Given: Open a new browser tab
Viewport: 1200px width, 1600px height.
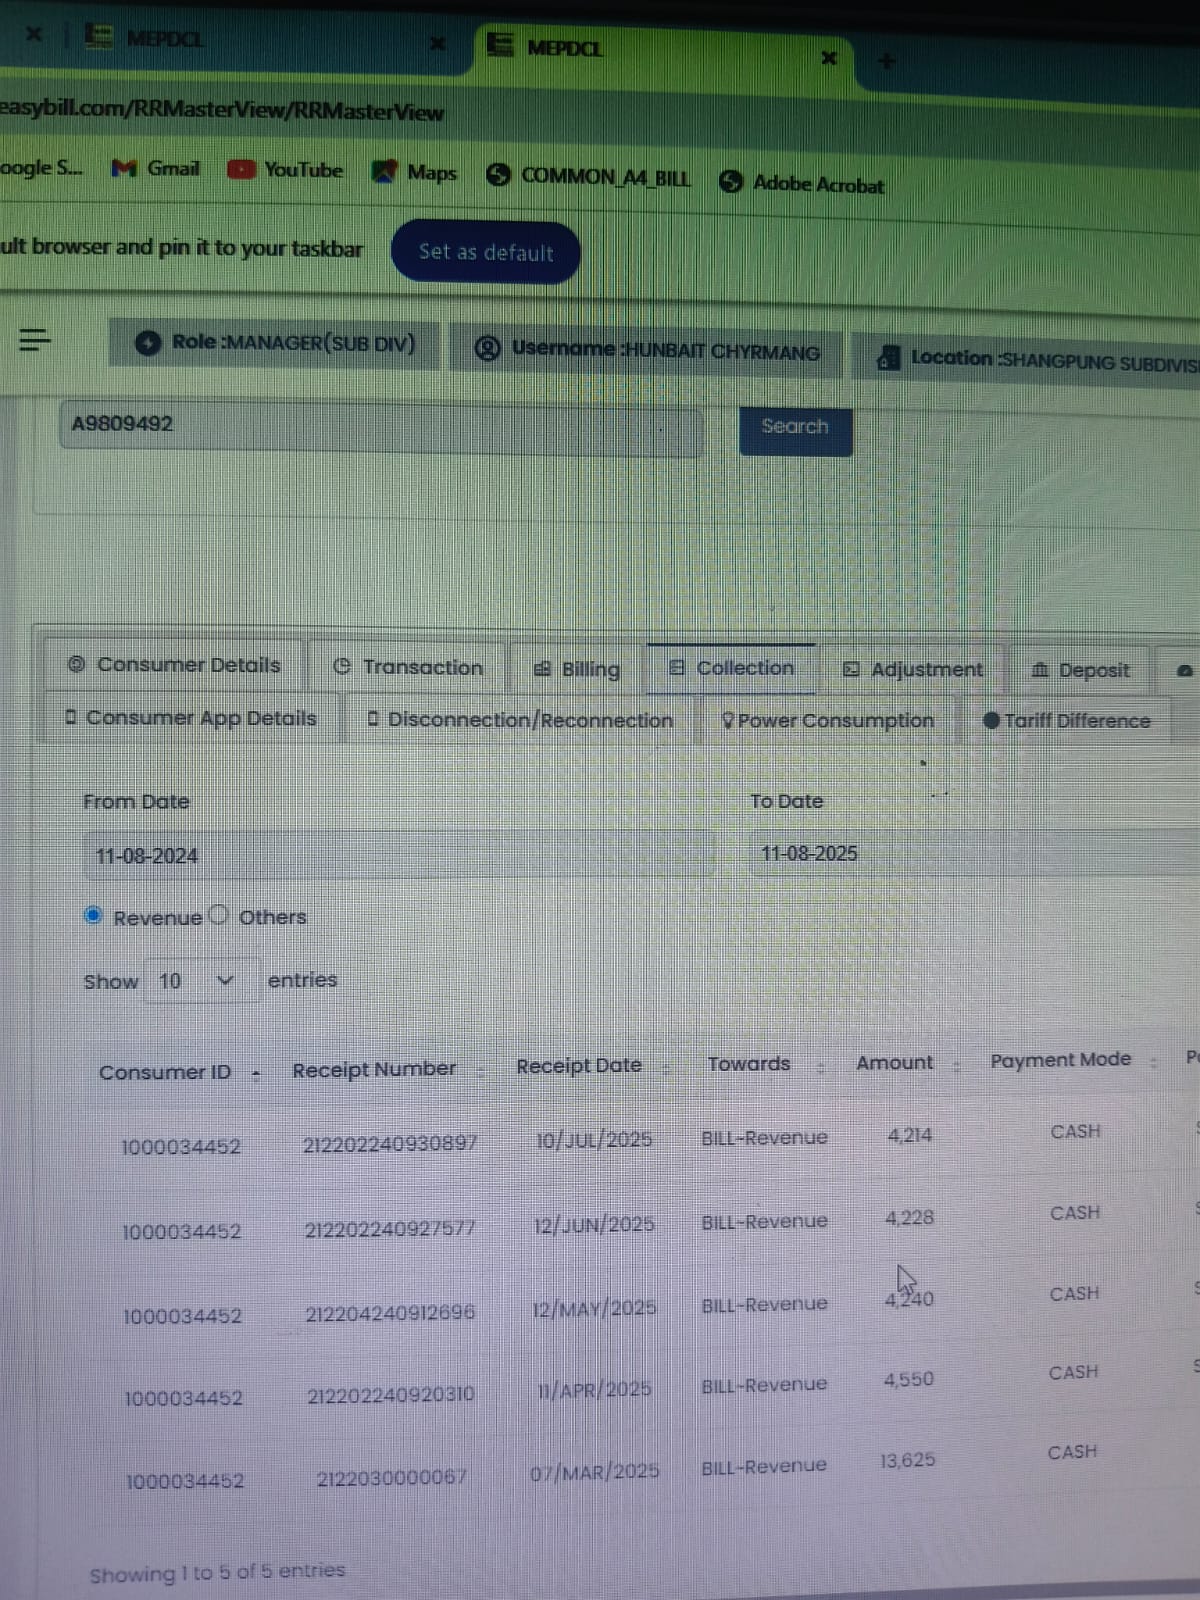Looking at the screenshot, I should click(x=886, y=62).
